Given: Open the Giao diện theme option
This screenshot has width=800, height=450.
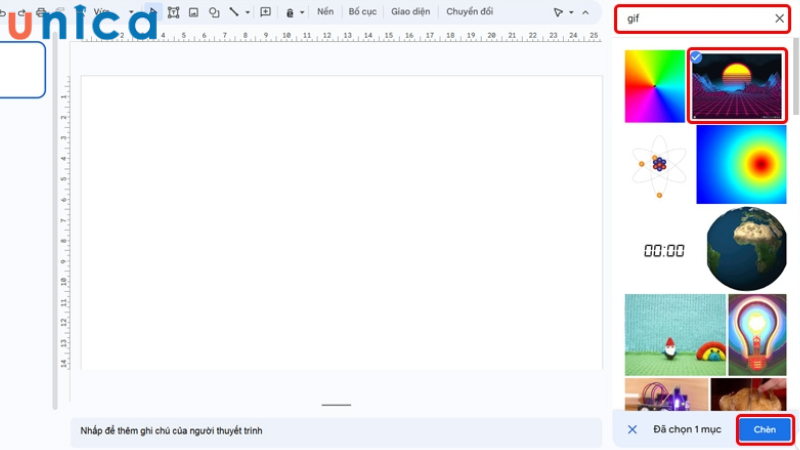Looking at the screenshot, I should tap(410, 12).
